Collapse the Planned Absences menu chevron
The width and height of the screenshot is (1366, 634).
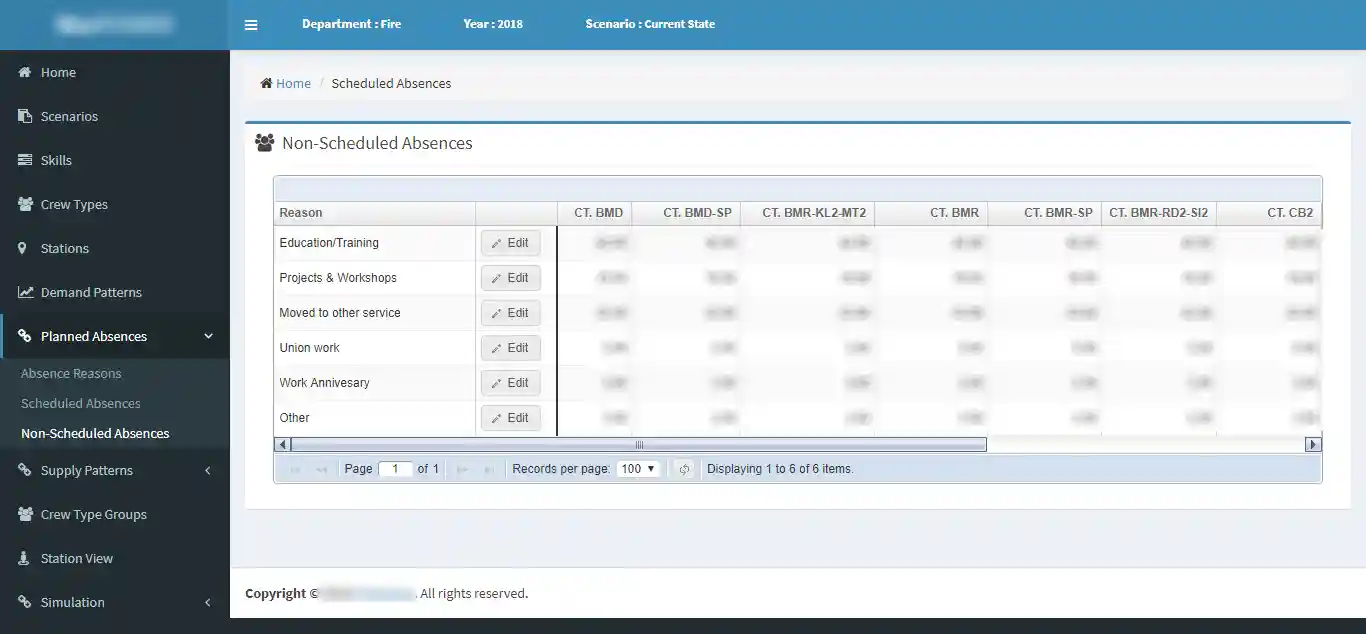click(208, 337)
